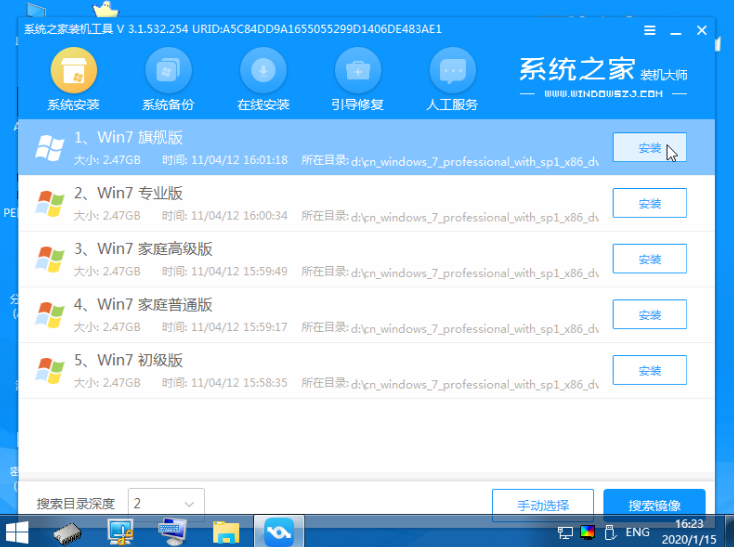Screen dimensions: 734x547
Task: Switch ENG input language indicator
Action: (637, 532)
